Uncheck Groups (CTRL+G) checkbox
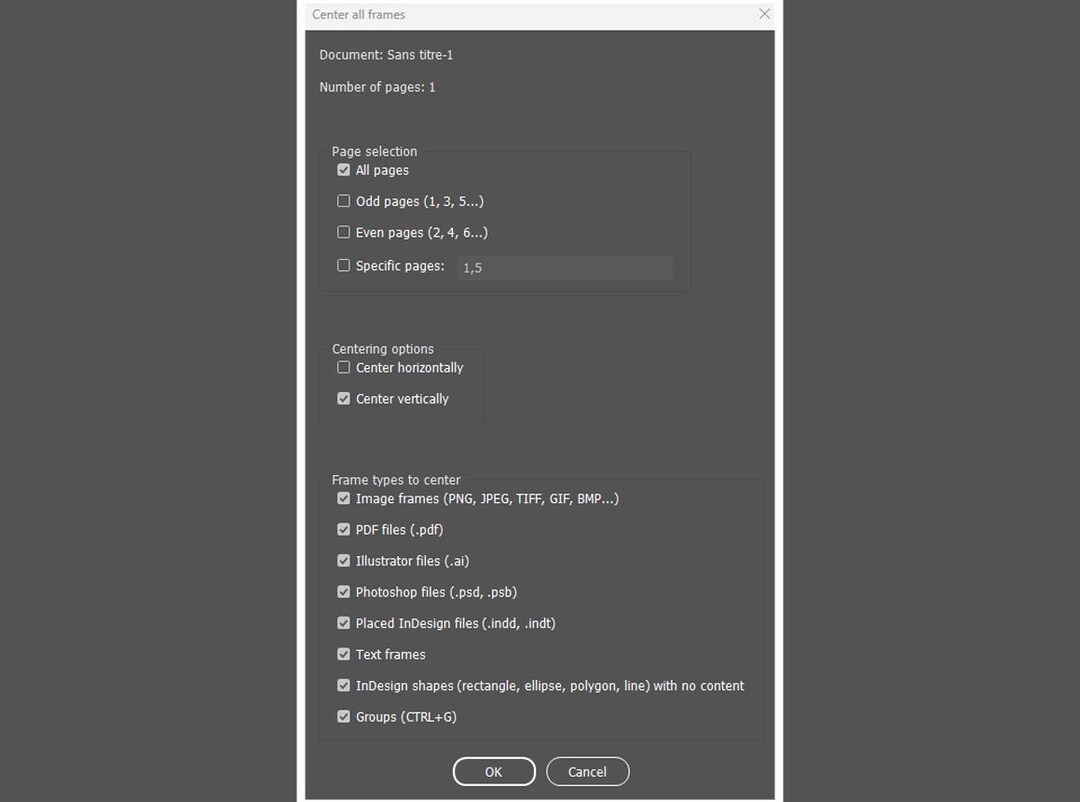Image resolution: width=1080 pixels, height=802 pixels. pyautogui.click(x=344, y=717)
